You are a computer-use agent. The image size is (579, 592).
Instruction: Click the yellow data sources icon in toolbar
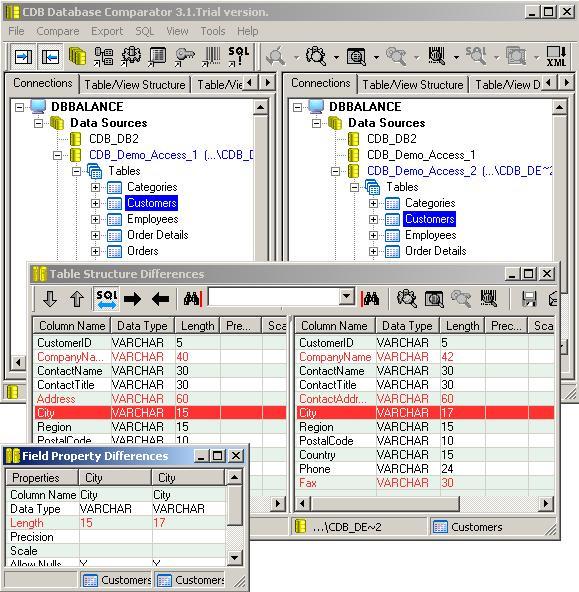coord(77,57)
